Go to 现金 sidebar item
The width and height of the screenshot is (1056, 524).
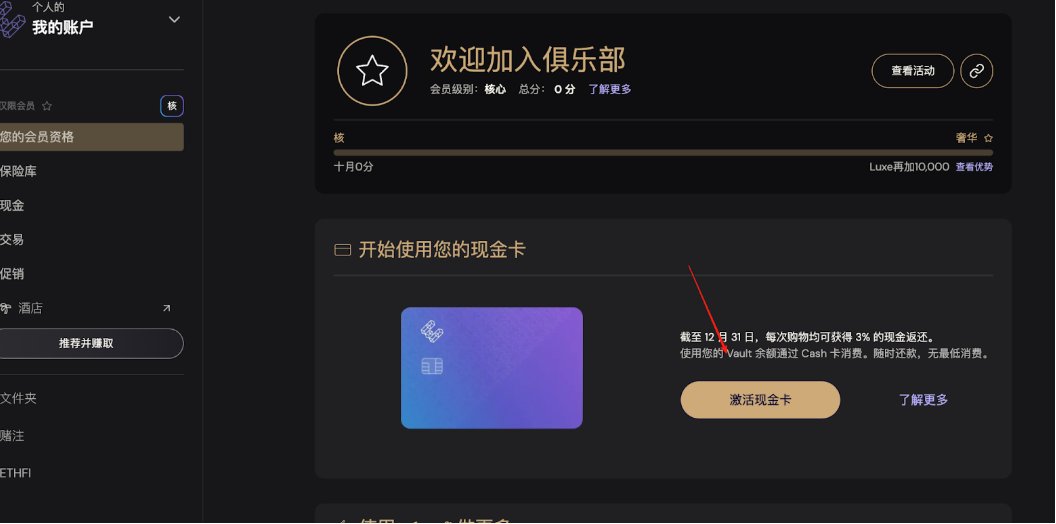(12, 205)
